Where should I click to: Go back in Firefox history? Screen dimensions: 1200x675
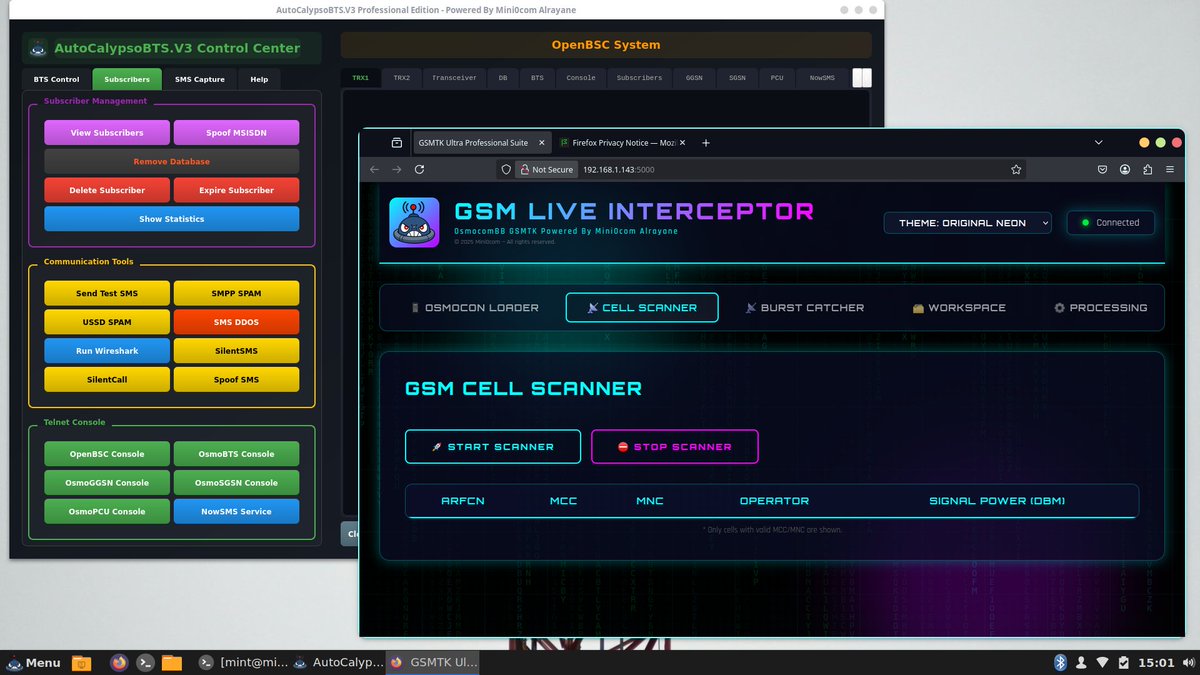tap(375, 170)
